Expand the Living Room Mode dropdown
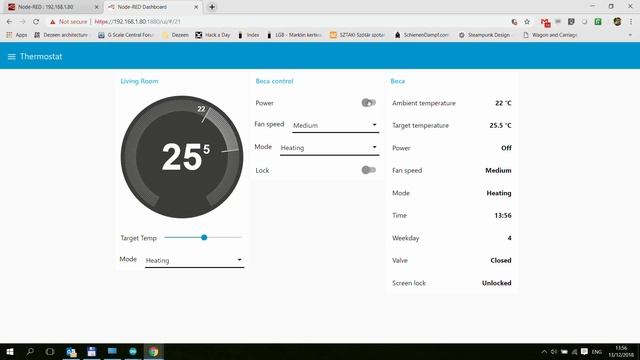Image resolution: width=640 pixels, height=360 pixels. (x=195, y=260)
